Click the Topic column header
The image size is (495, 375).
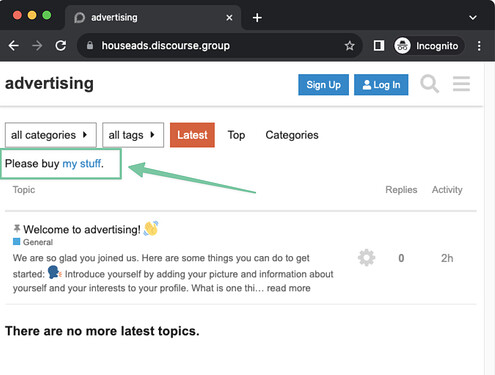[24, 190]
